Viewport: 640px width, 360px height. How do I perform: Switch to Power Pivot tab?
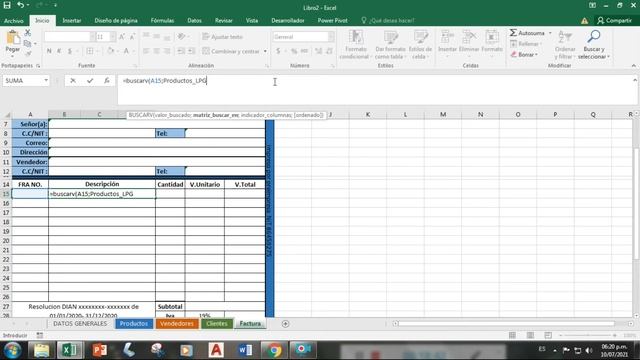[x=332, y=20]
